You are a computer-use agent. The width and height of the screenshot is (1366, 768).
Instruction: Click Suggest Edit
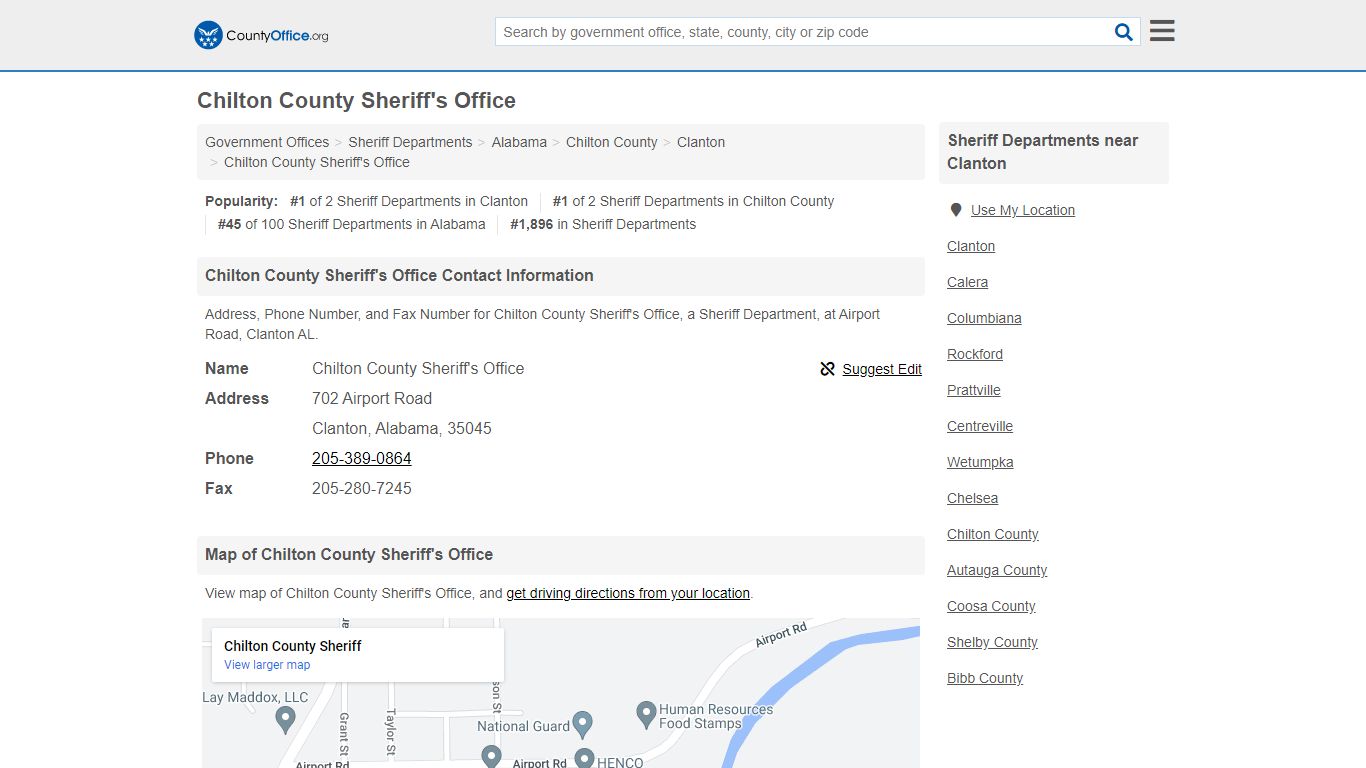(x=882, y=369)
